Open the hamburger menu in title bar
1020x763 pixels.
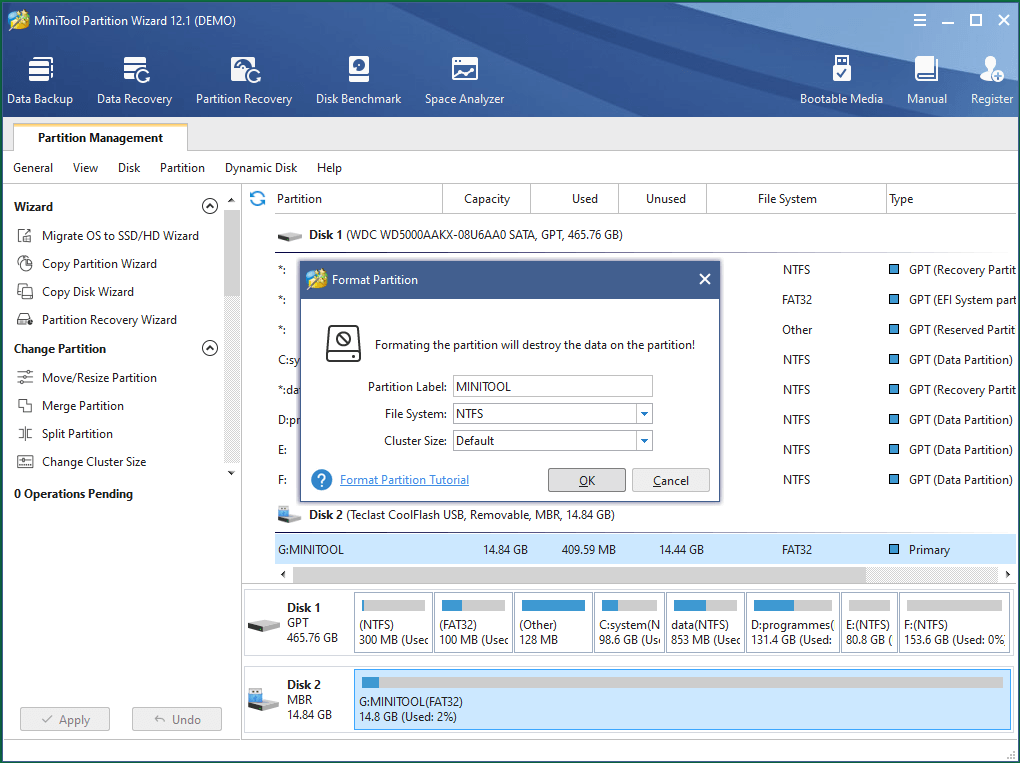coord(920,20)
